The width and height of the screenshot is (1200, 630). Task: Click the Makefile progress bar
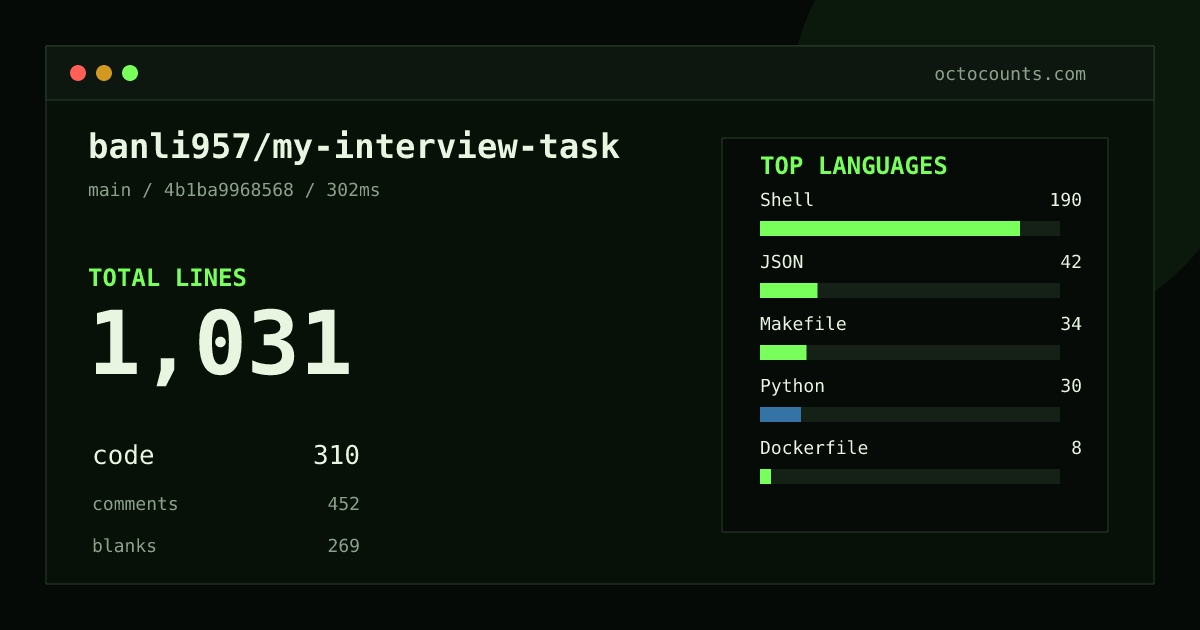point(910,352)
